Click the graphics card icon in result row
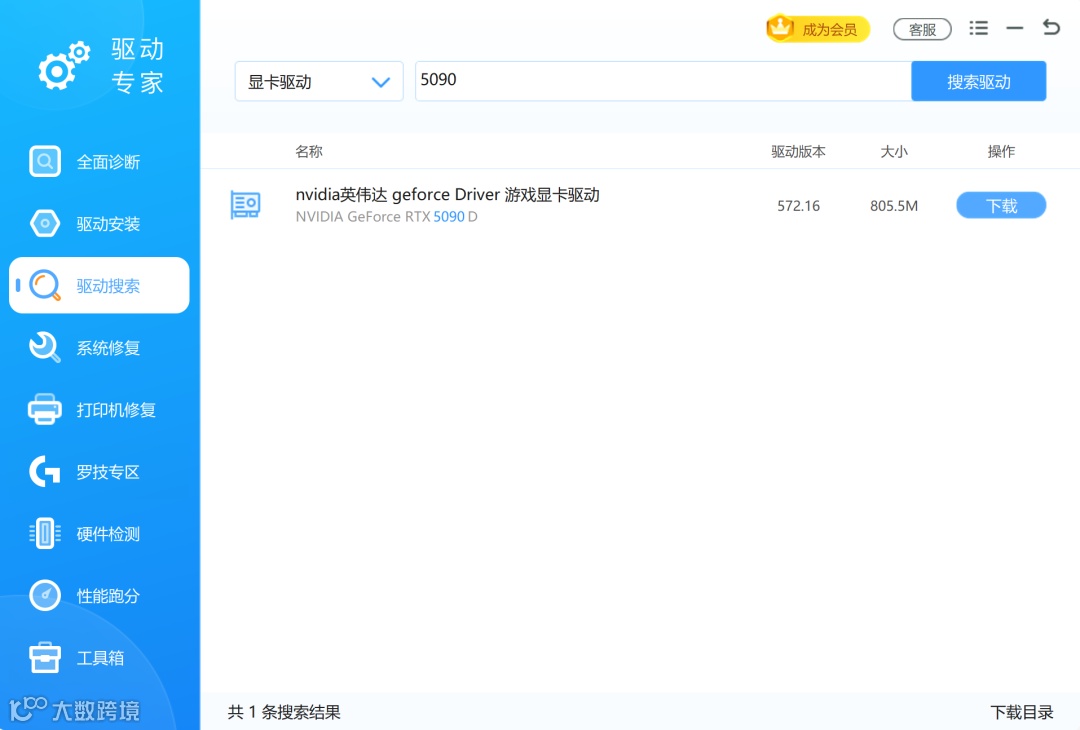 245,205
